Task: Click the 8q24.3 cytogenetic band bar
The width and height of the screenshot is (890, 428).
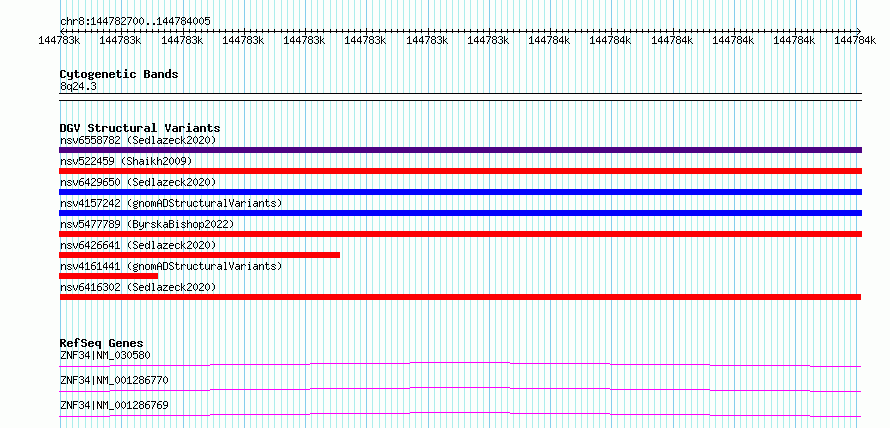Action: [460, 97]
